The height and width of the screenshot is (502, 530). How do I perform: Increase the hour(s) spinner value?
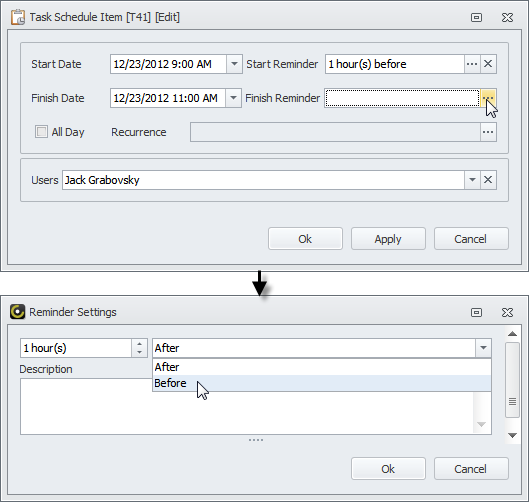coord(140,344)
